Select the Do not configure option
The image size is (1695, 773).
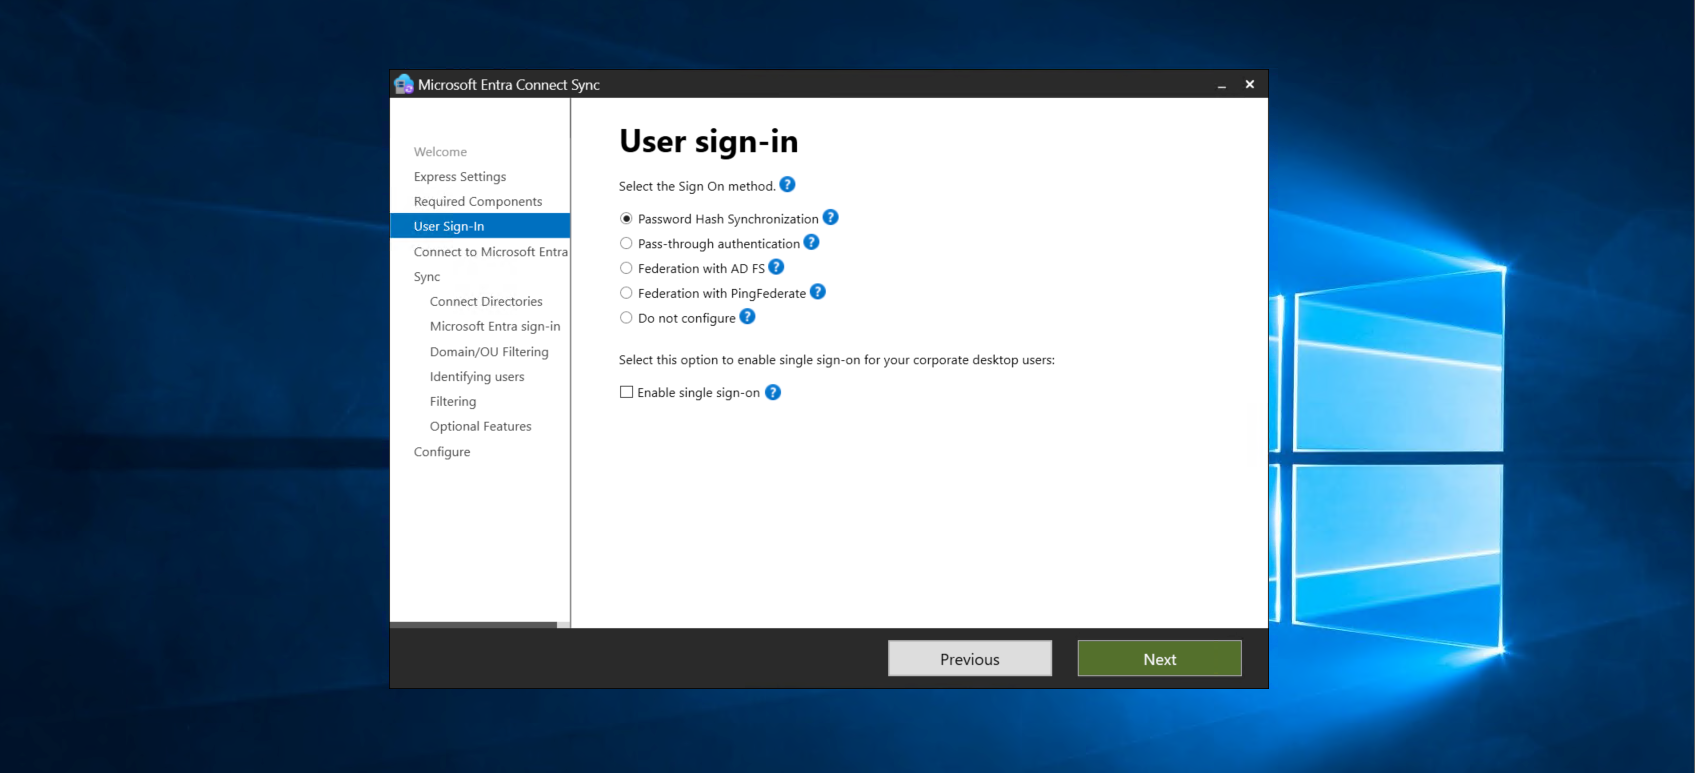click(x=626, y=318)
